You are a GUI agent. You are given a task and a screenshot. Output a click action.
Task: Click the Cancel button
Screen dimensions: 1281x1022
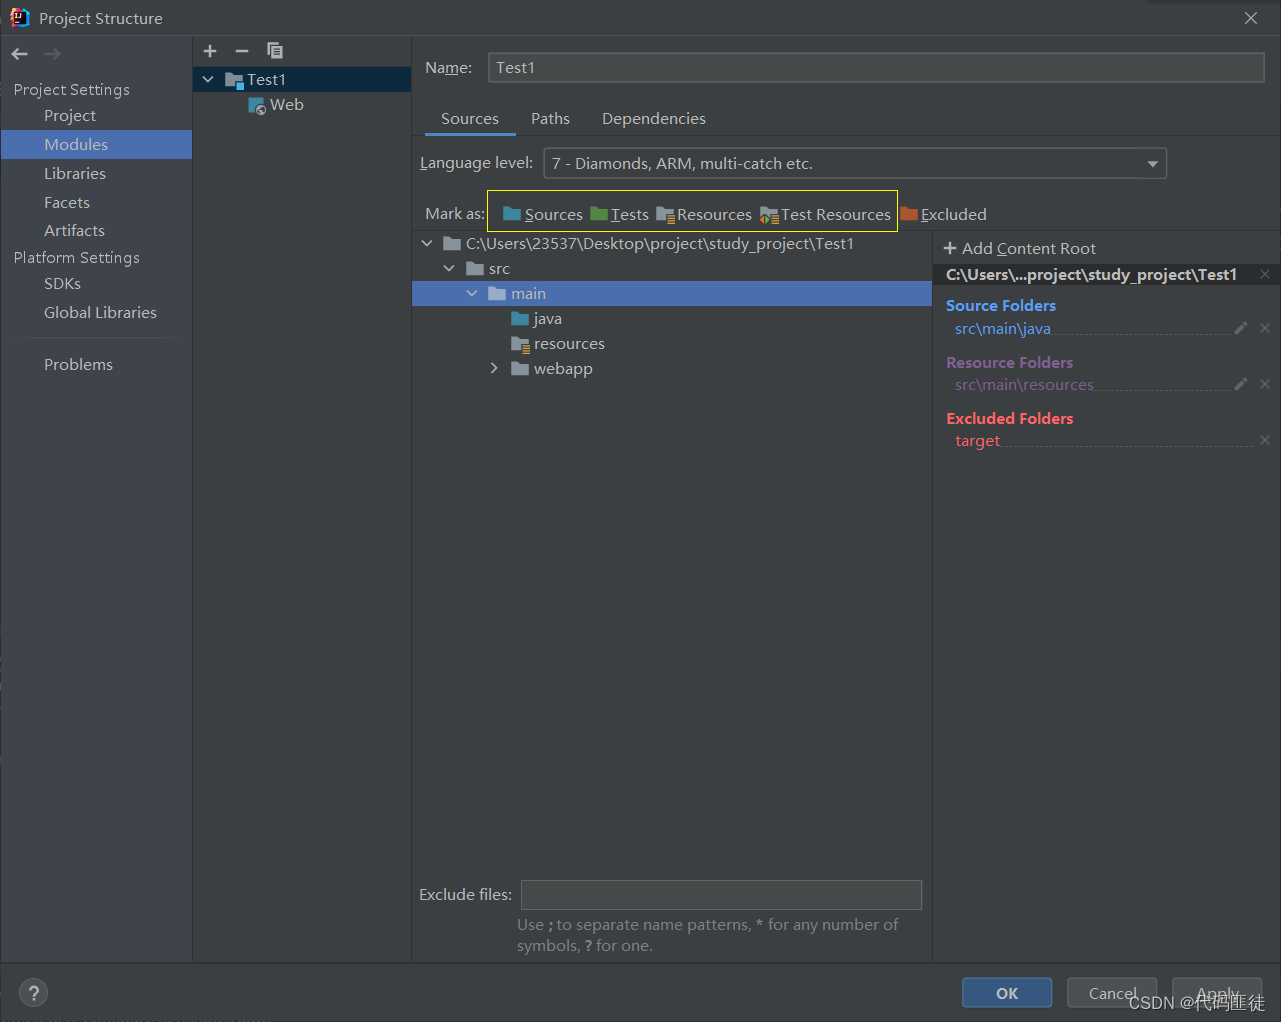point(1112,993)
